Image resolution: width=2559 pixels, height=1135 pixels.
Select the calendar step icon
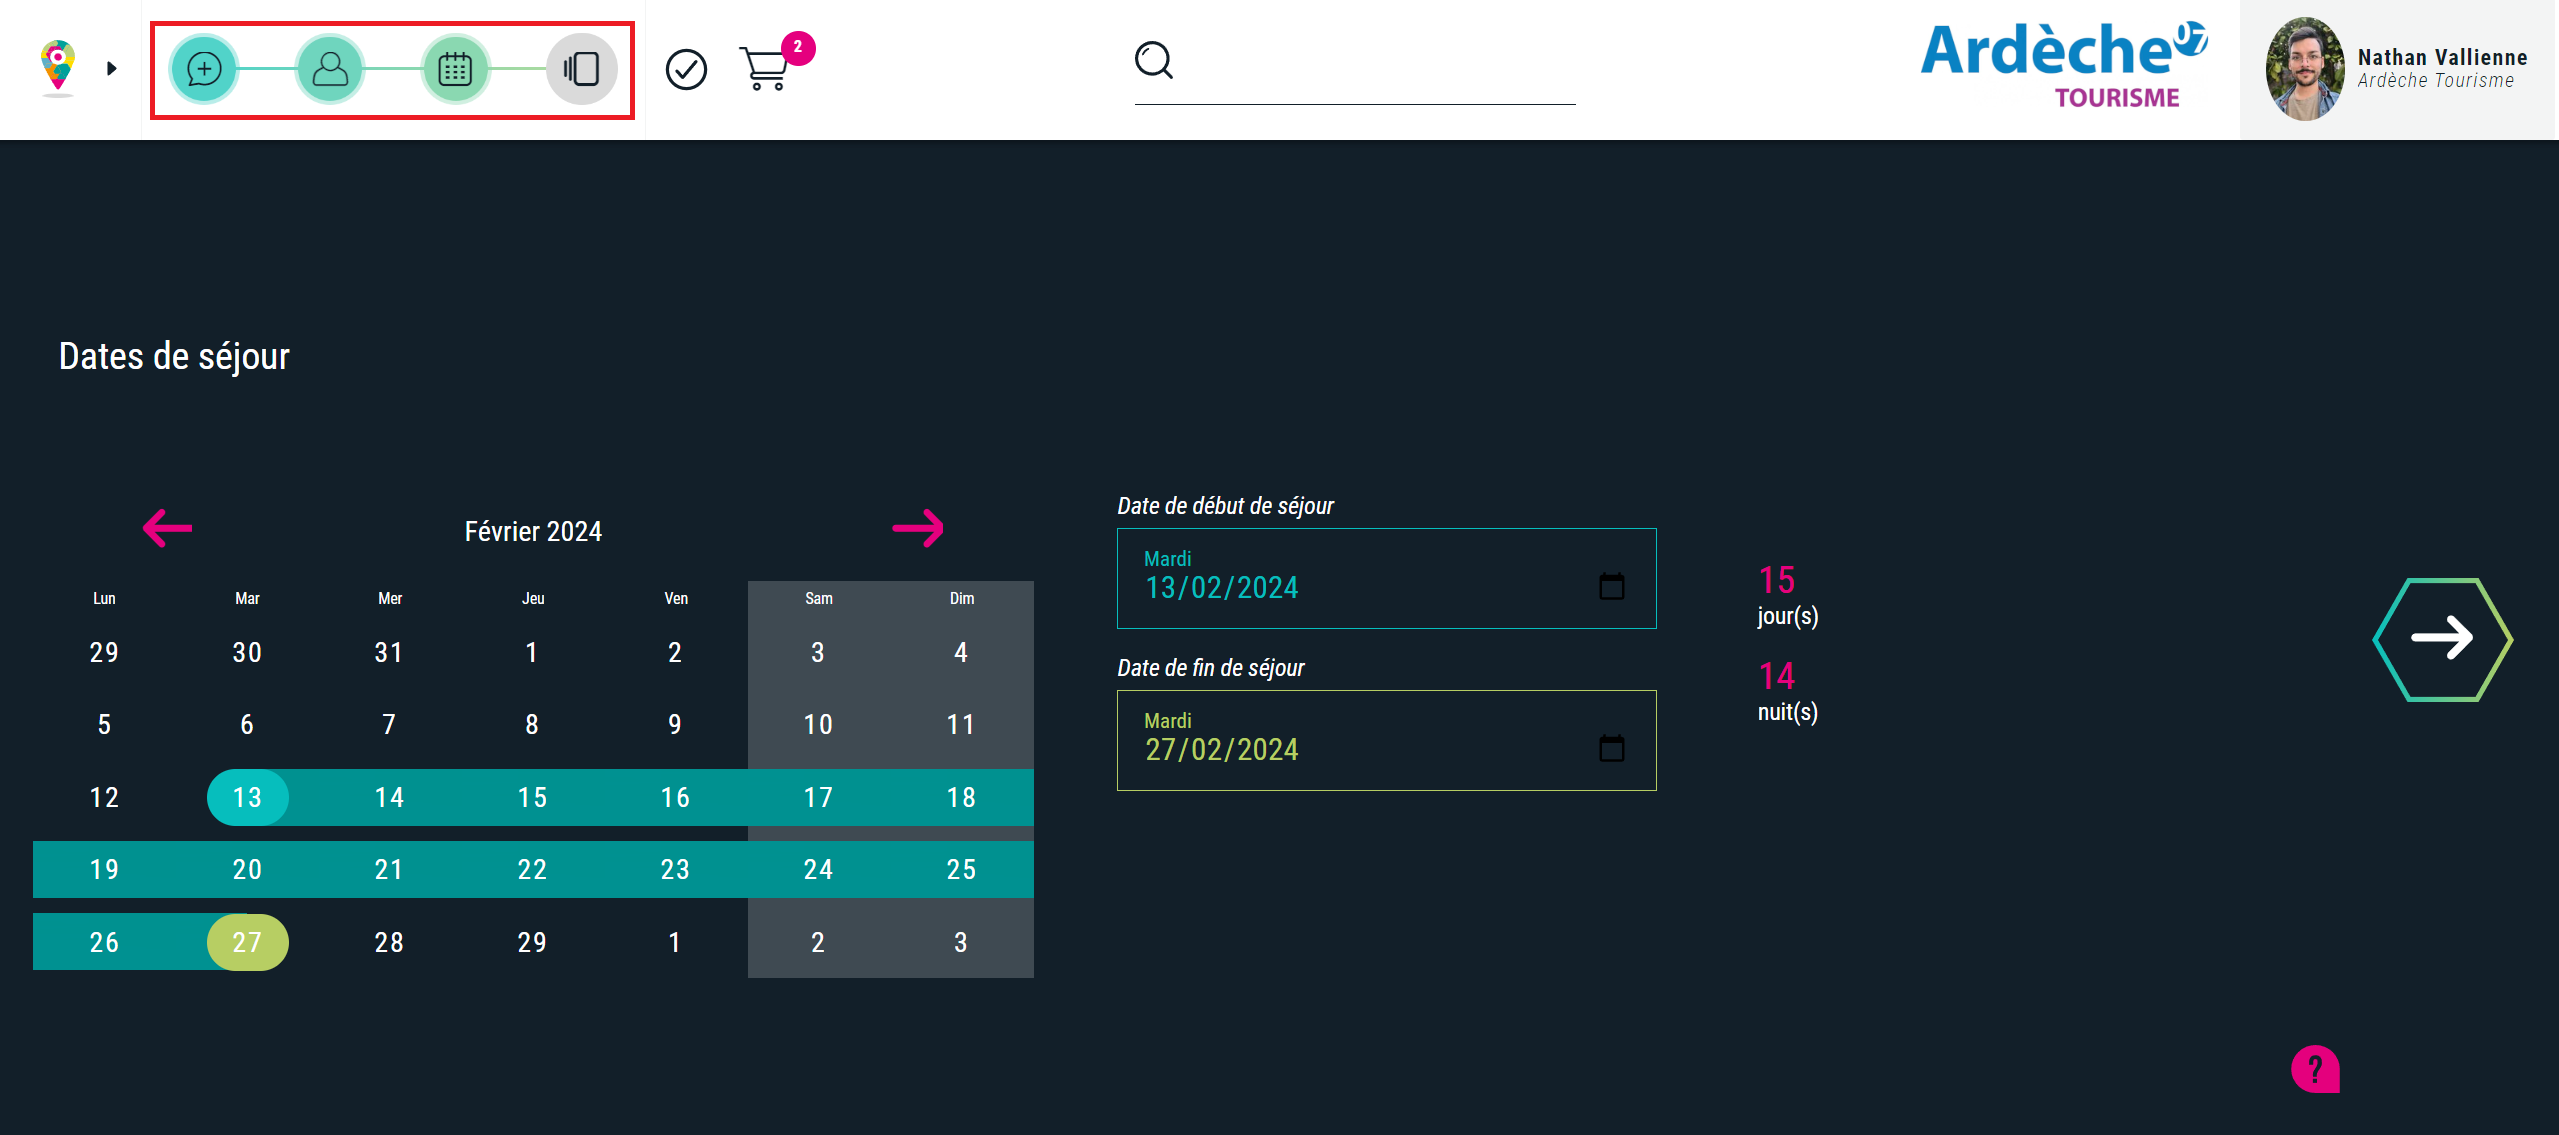[455, 69]
